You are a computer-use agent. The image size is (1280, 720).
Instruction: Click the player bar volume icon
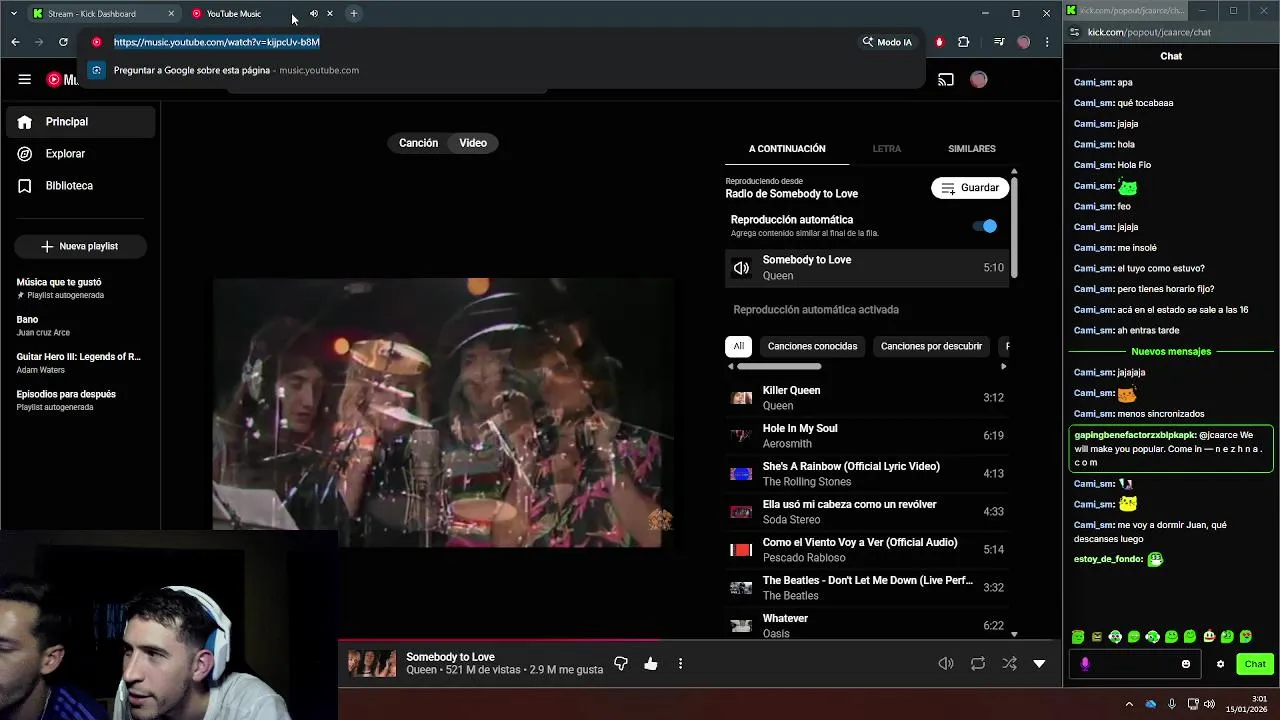tap(946, 663)
